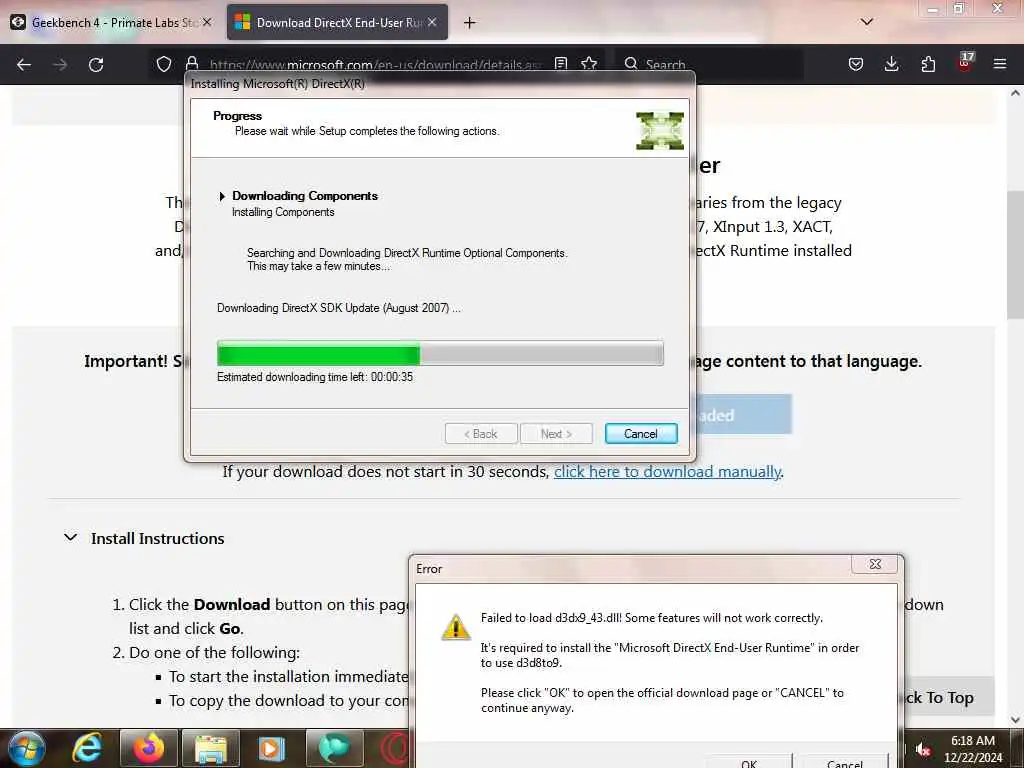
Task: Open the Firefox hamburger menu
Action: click(1000, 64)
